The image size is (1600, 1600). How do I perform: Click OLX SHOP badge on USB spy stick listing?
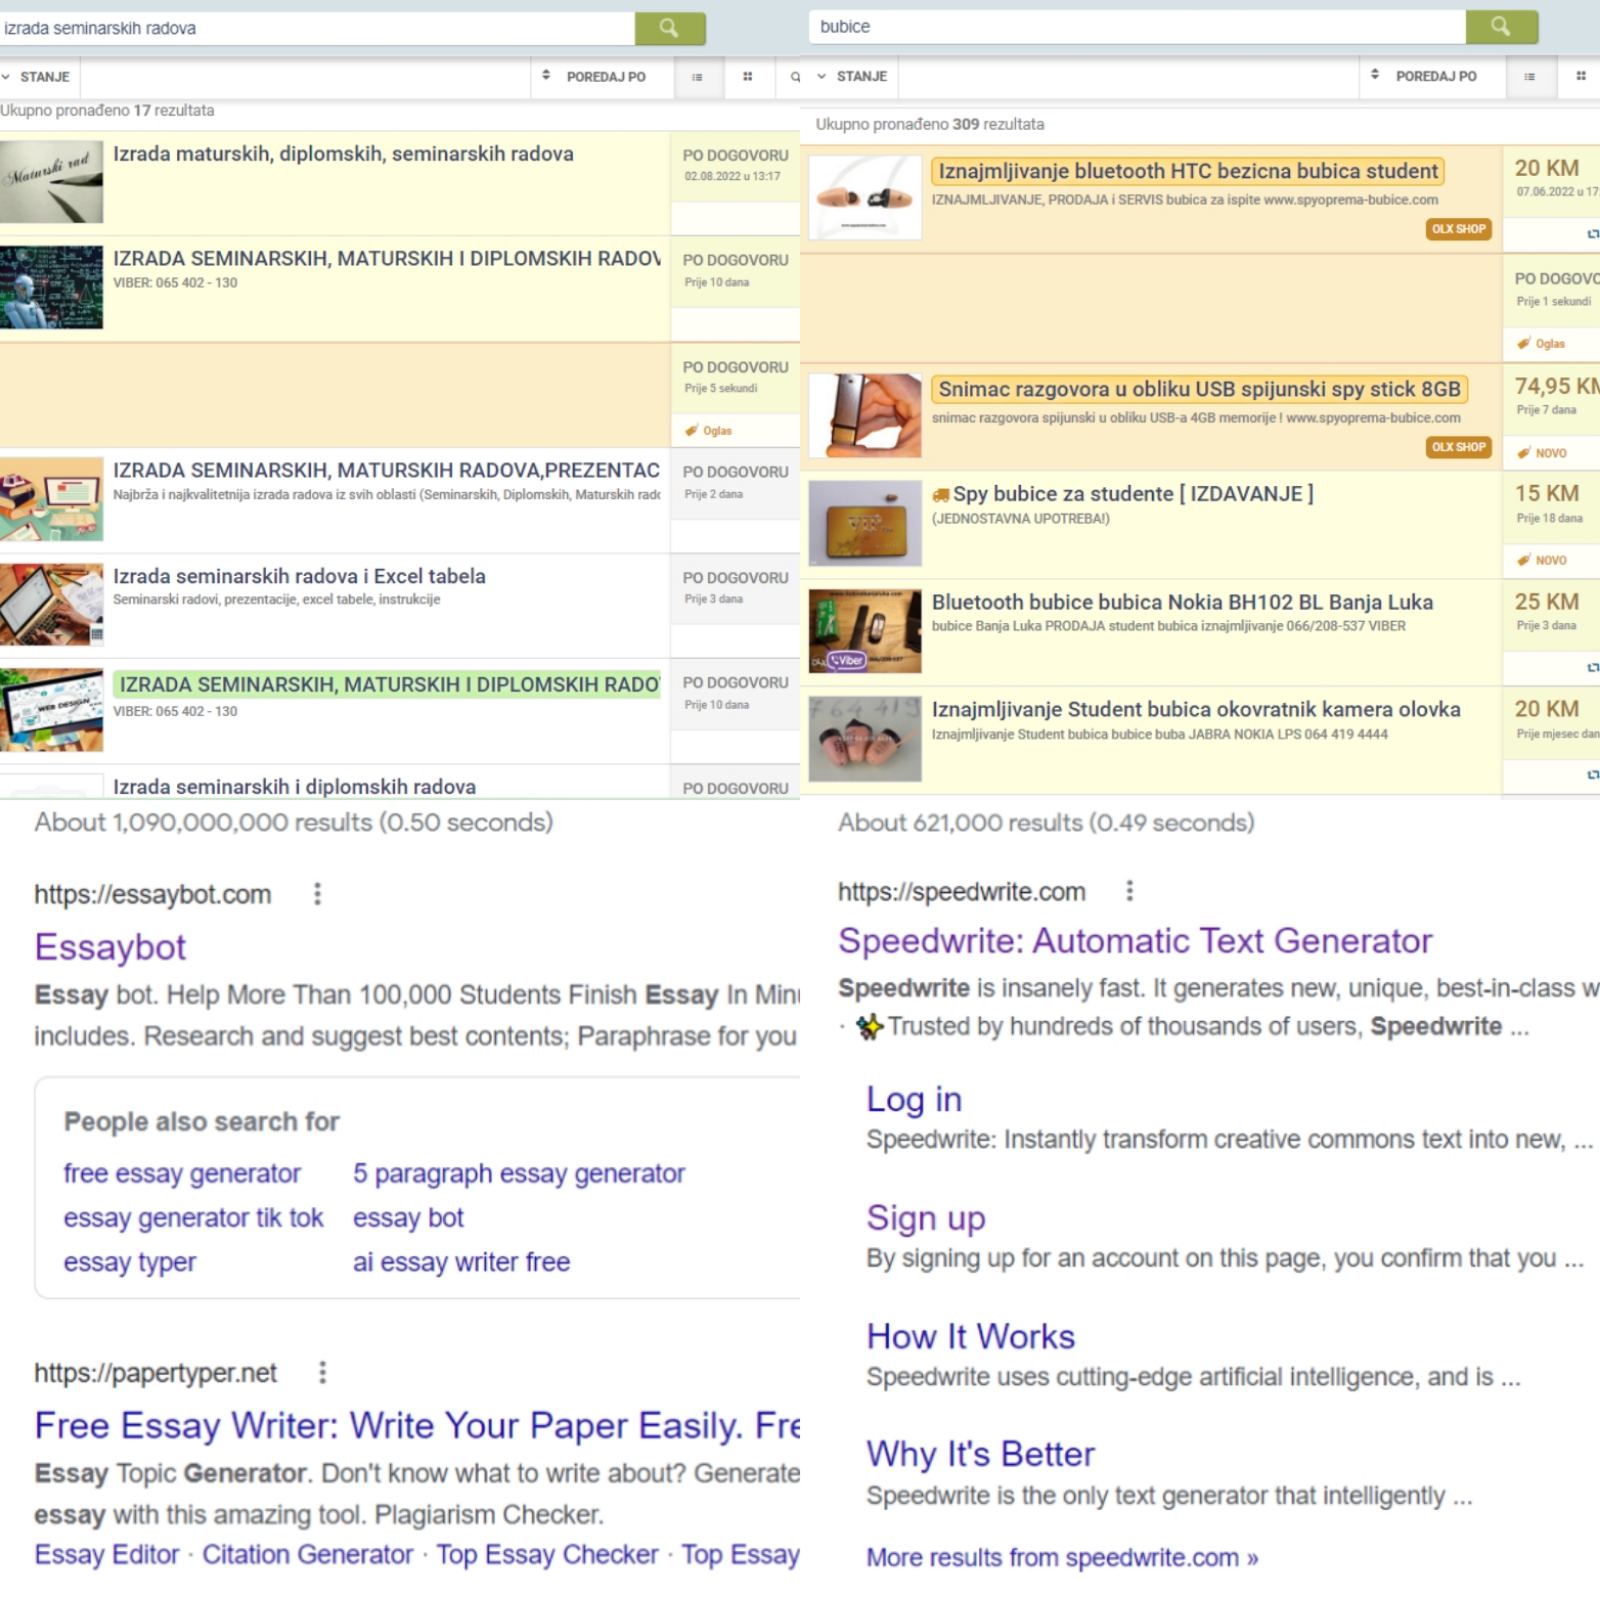pos(1458,447)
